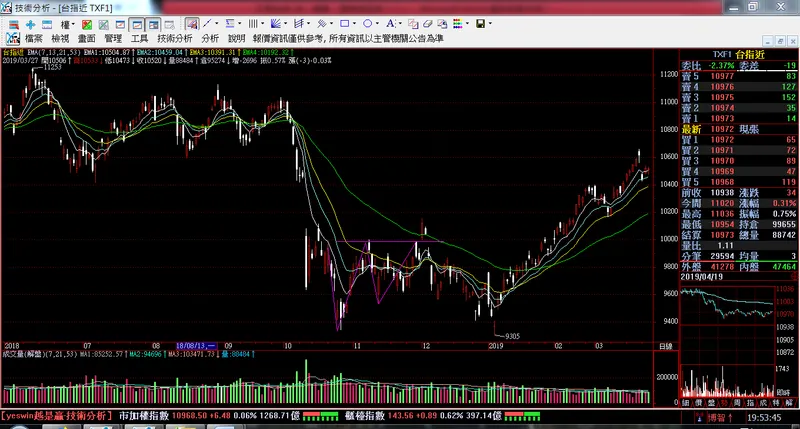Expand the ellipse tool dropdown arrow
The image size is (800, 429).
click(x=377, y=23)
